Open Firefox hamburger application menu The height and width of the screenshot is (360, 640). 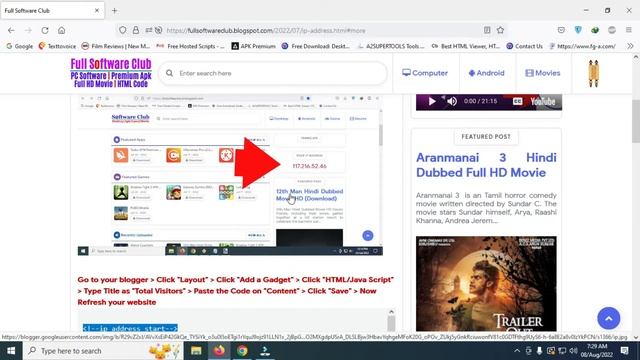point(629,30)
